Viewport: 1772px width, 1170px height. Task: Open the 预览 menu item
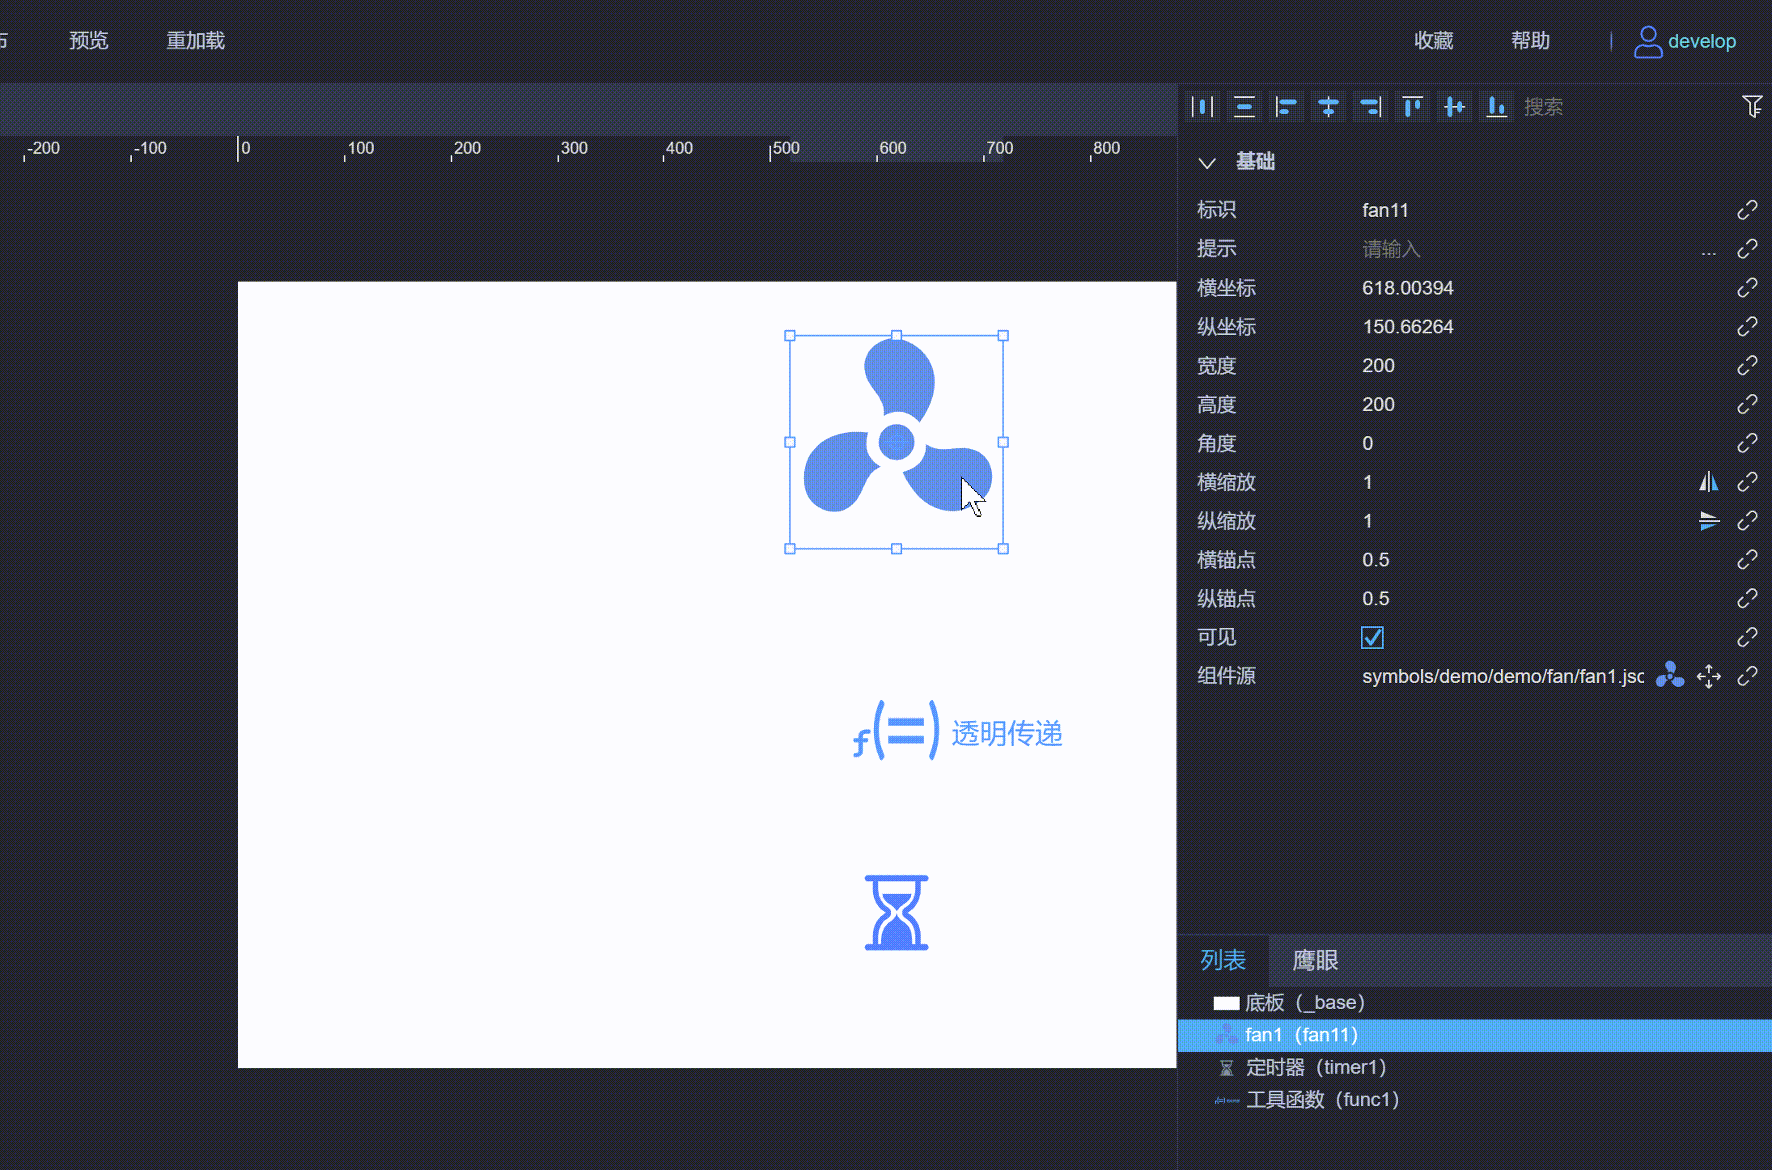89,41
